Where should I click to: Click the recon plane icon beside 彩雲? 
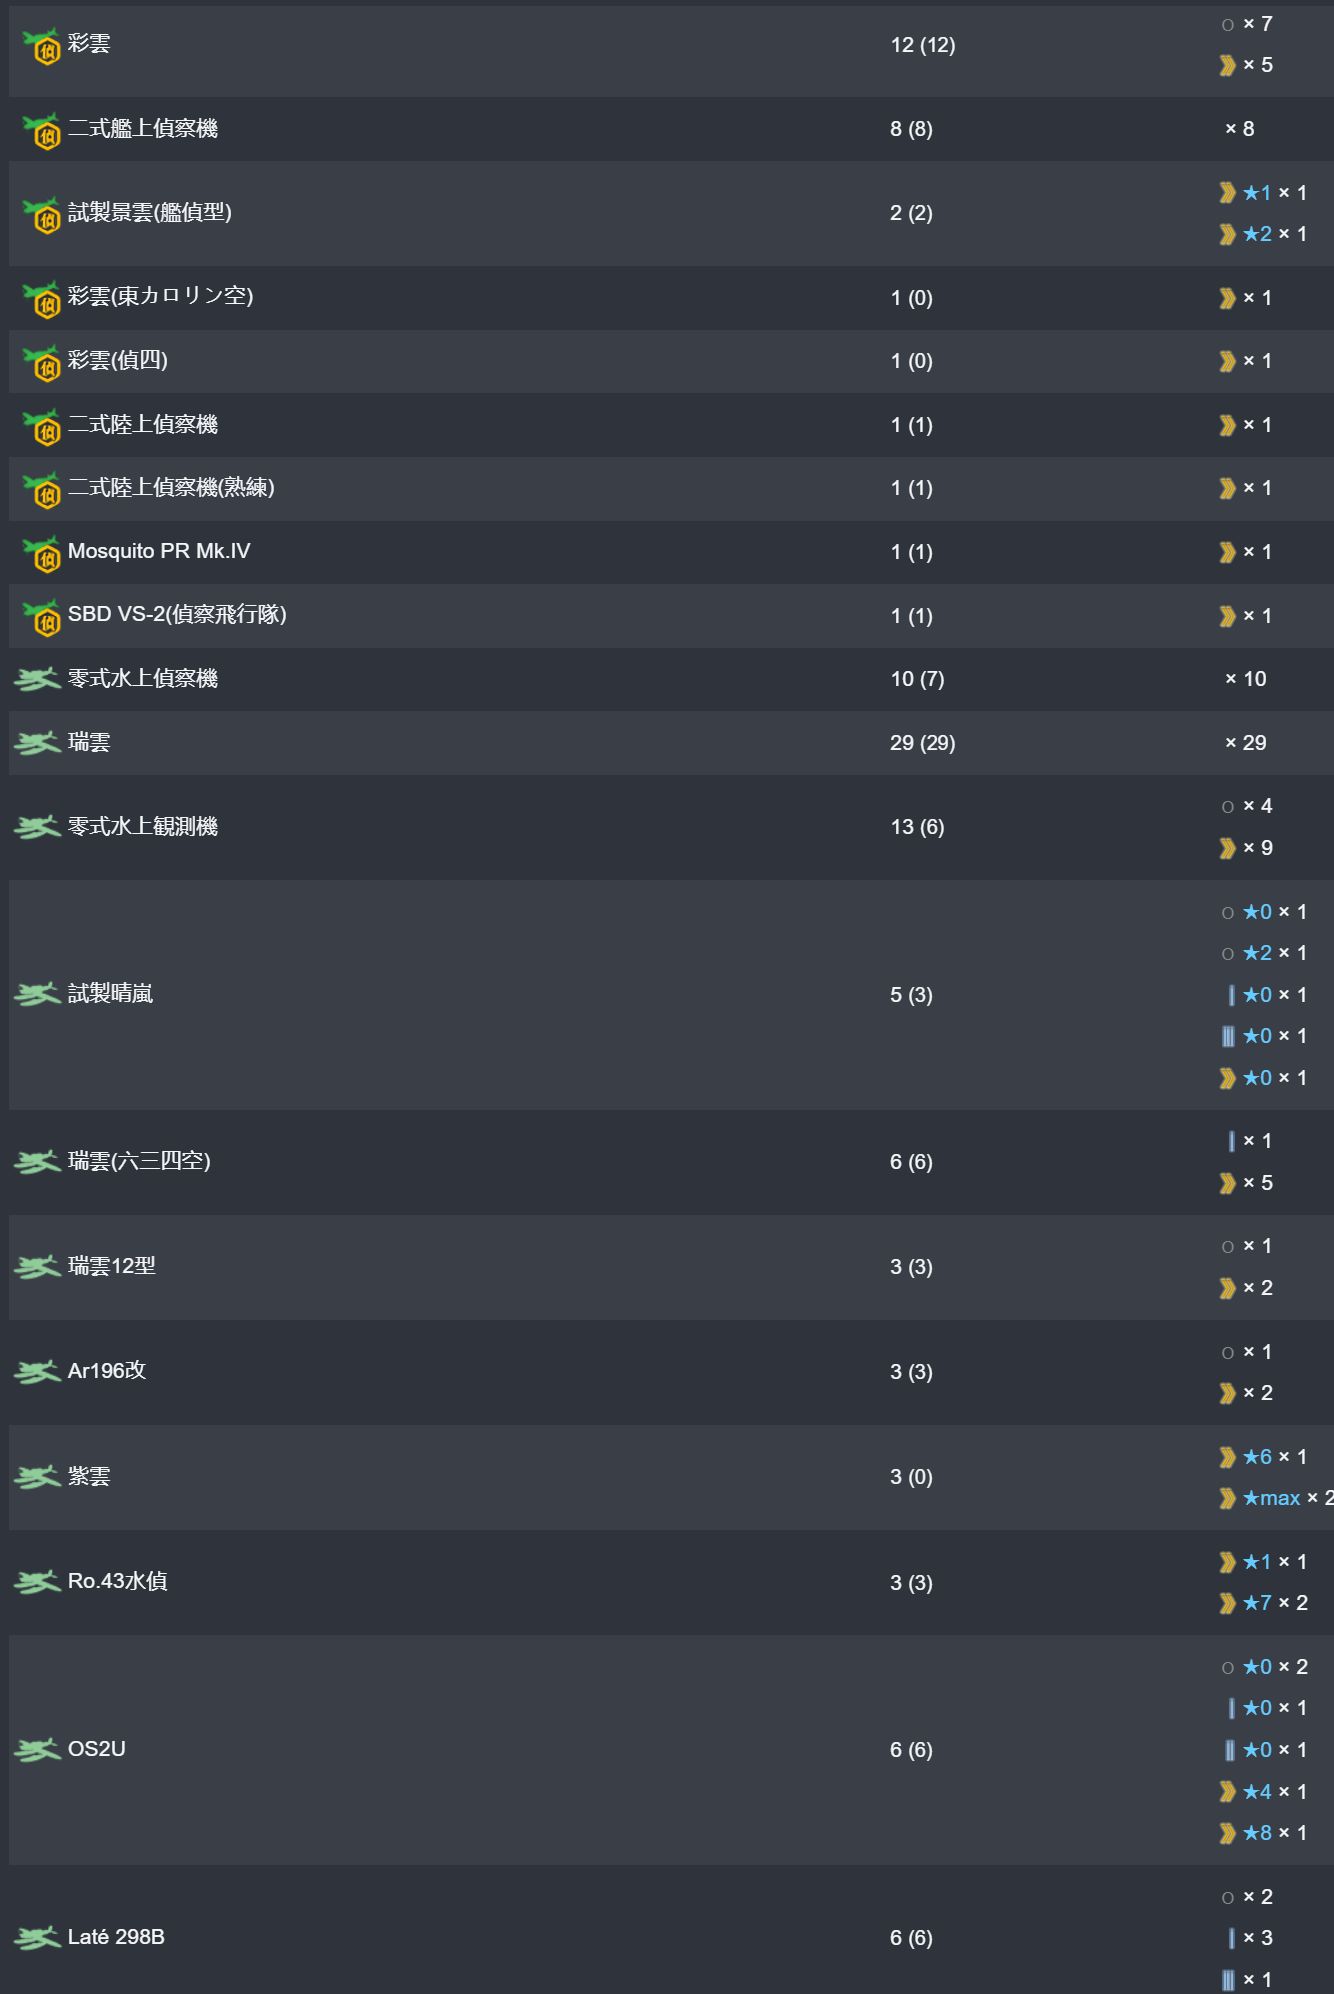[x=41, y=46]
